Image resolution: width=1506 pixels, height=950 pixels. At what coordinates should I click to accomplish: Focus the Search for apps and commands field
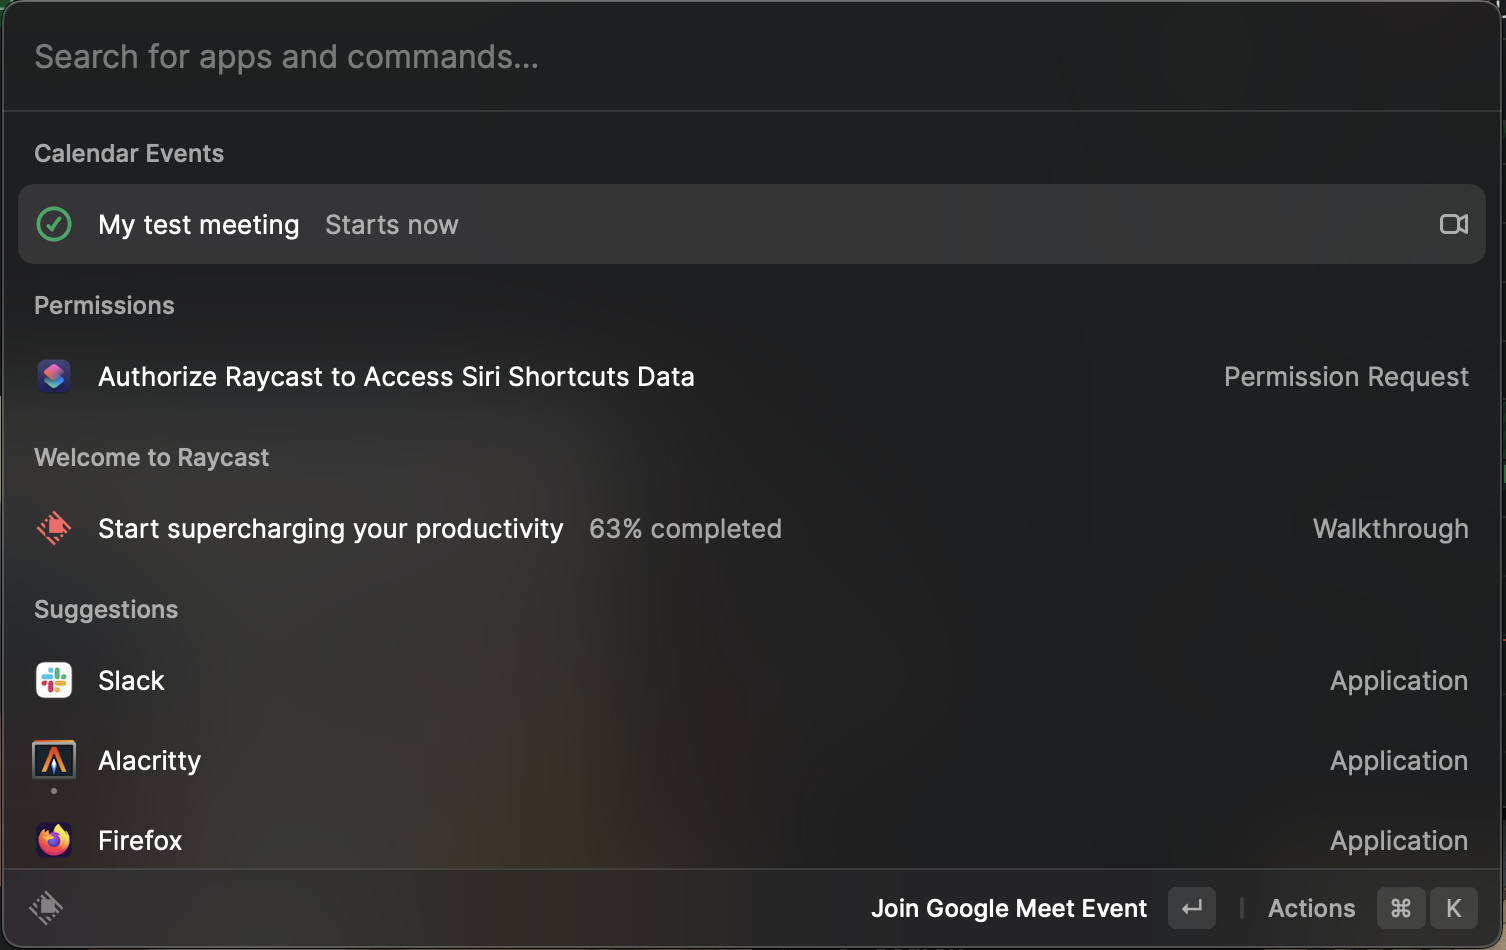752,57
